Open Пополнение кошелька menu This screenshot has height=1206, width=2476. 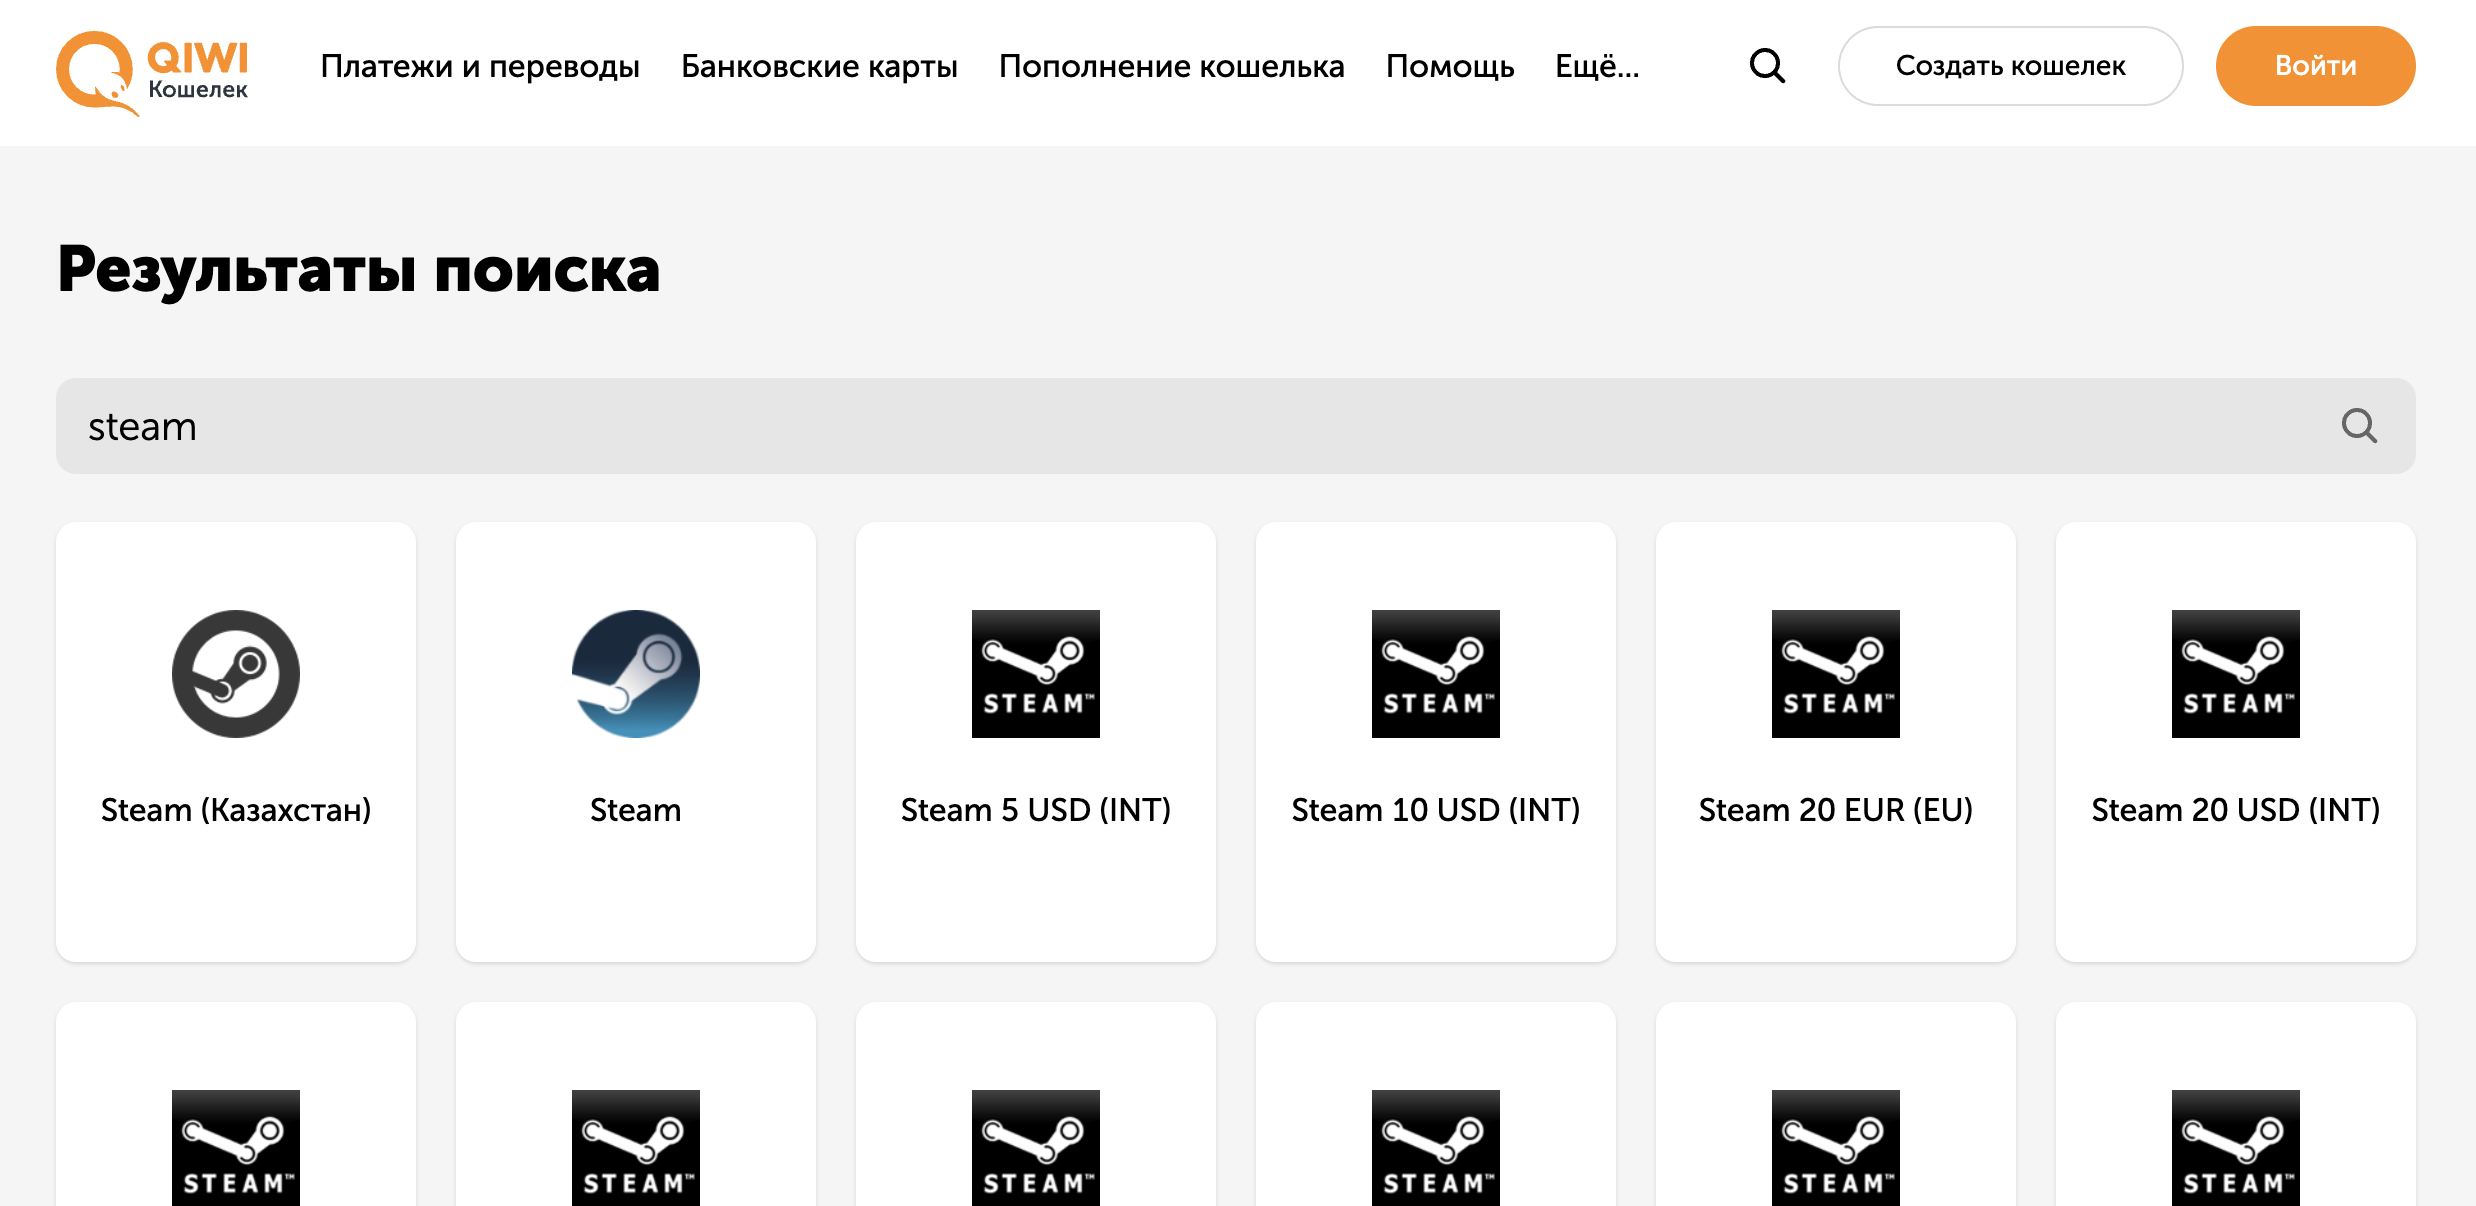click(1171, 66)
